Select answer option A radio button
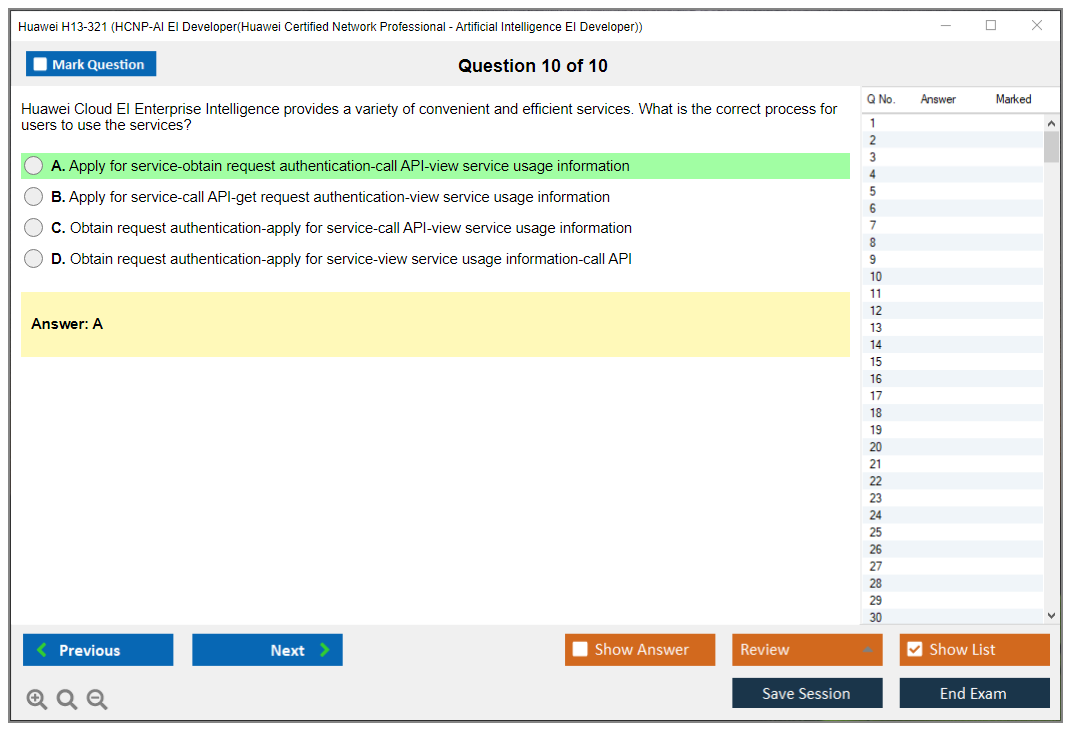This screenshot has width=1075, height=735. [x=34, y=166]
